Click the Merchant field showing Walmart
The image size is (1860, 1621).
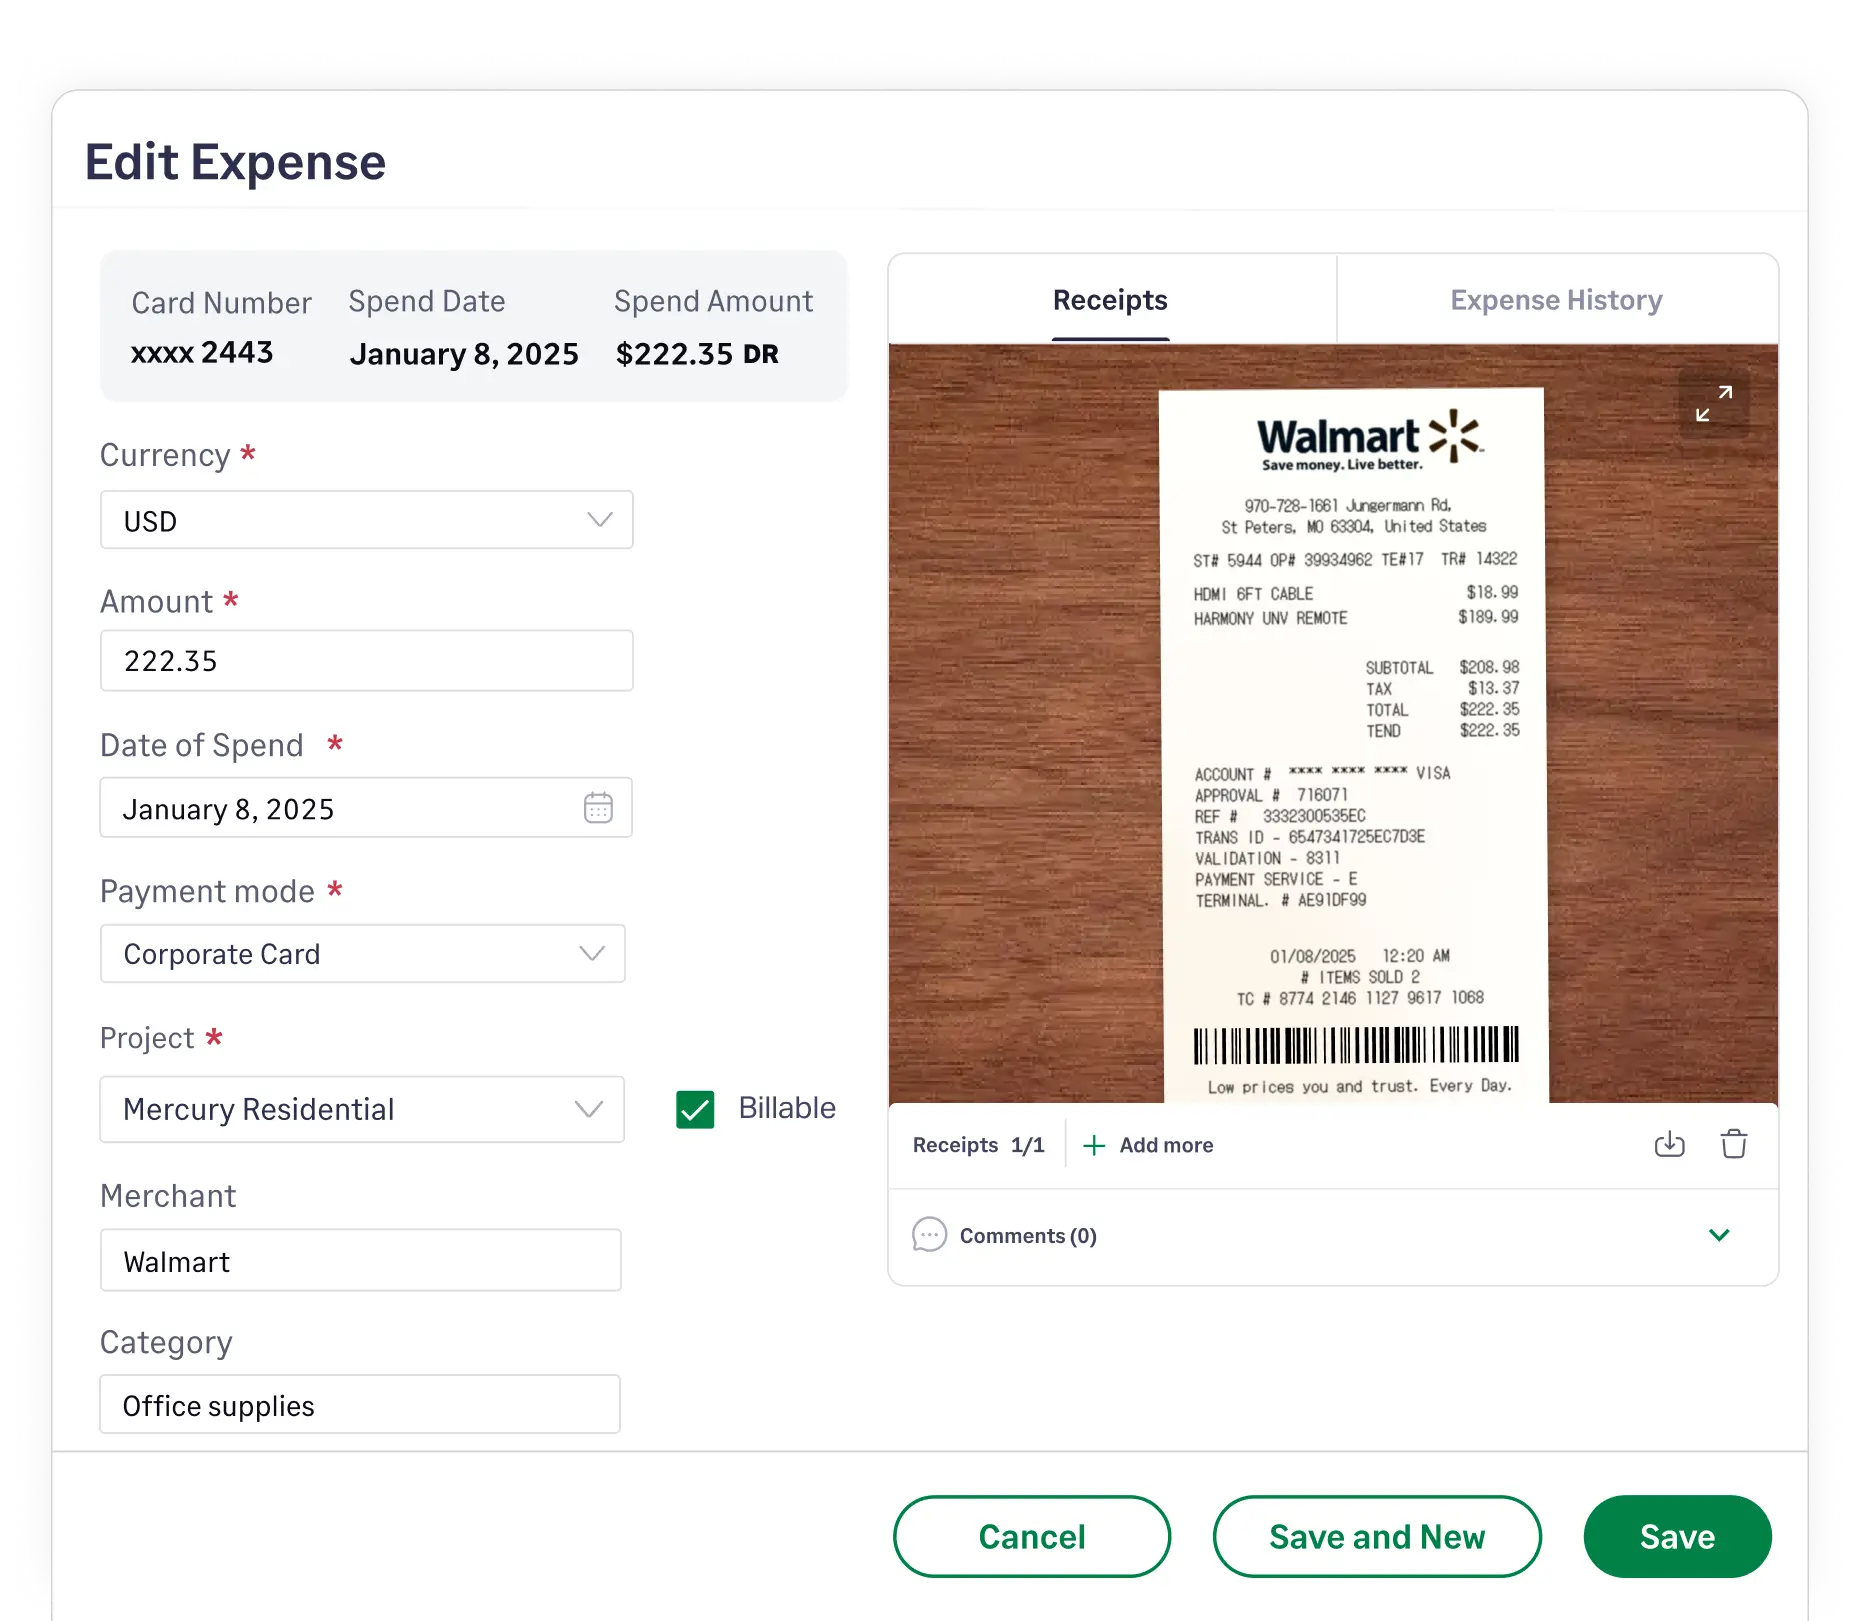[x=360, y=1260]
